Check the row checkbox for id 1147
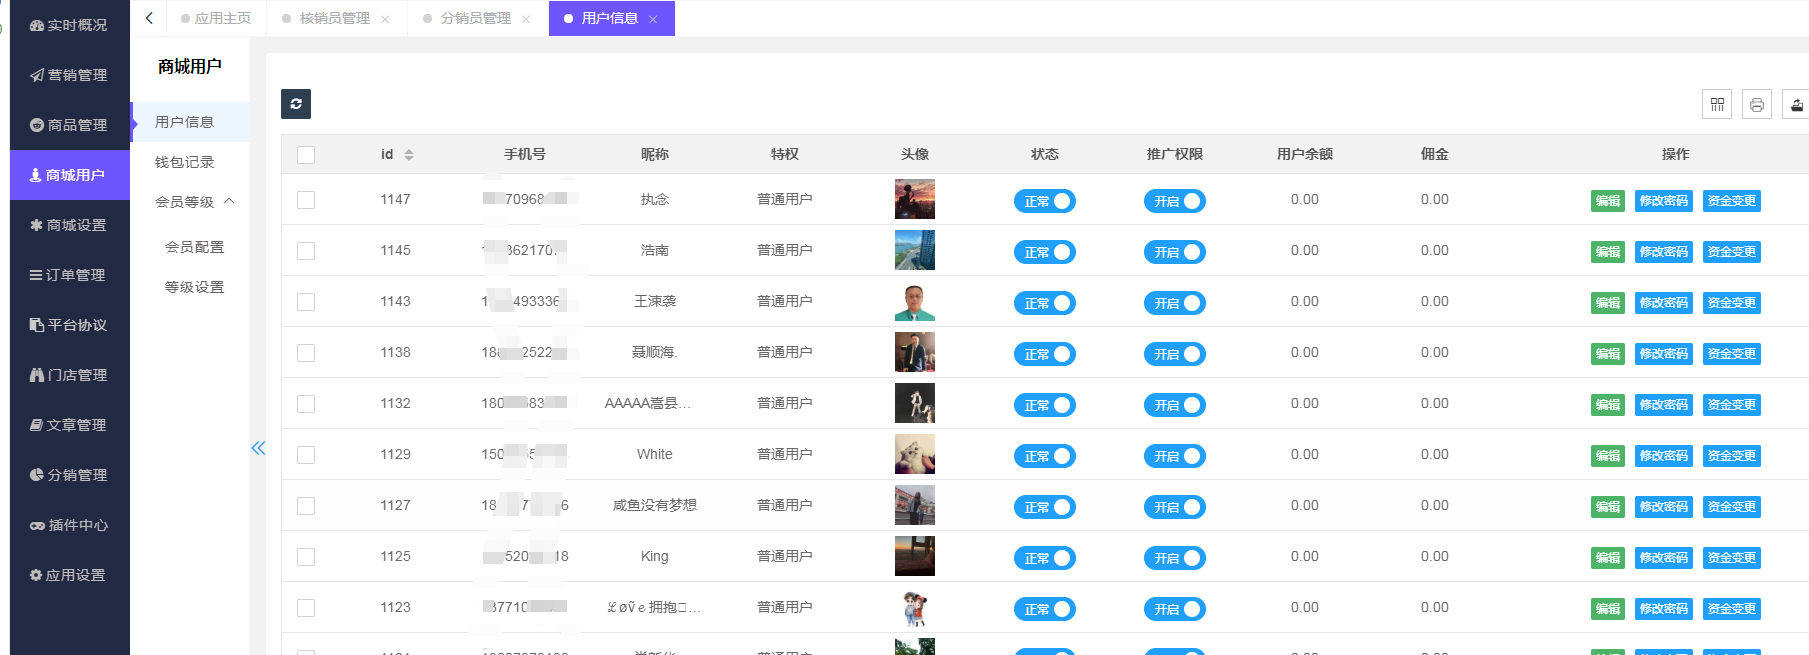This screenshot has height=655, width=1809. pyautogui.click(x=306, y=200)
